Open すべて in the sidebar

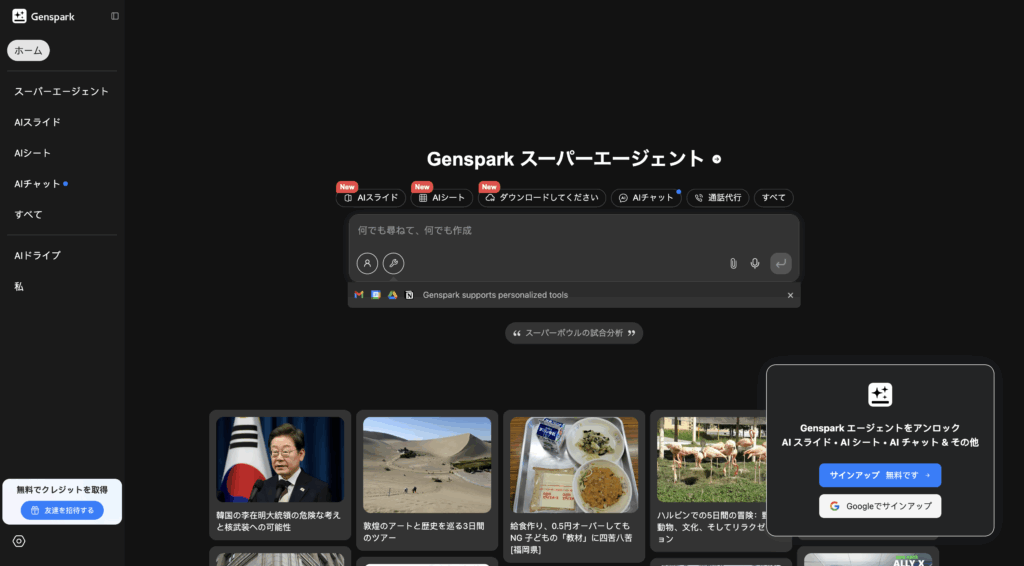[28, 214]
